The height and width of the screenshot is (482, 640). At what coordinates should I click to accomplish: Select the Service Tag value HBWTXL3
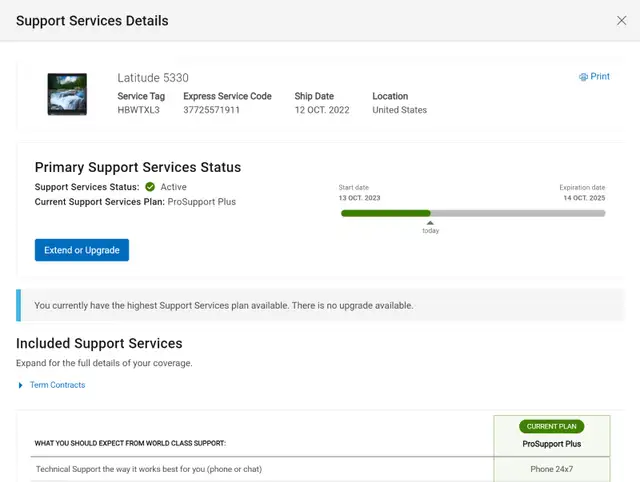[138, 110]
